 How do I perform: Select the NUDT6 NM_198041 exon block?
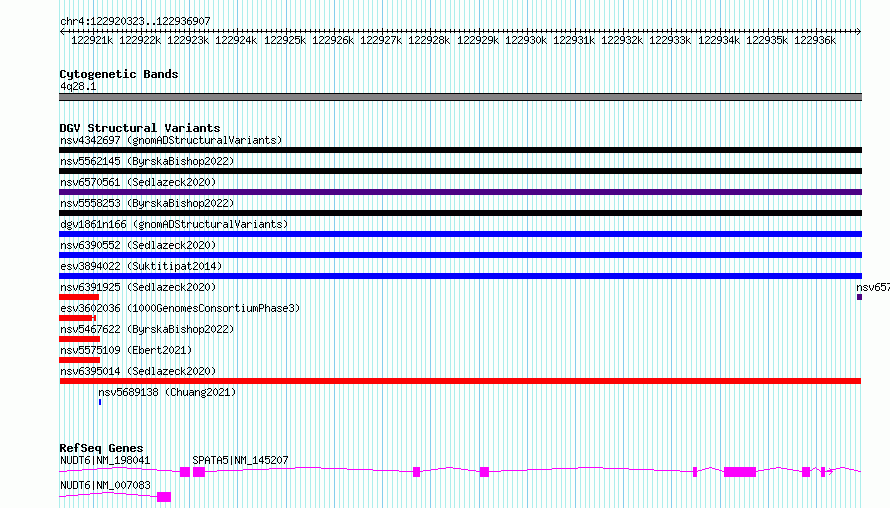[x=185, y=472]
